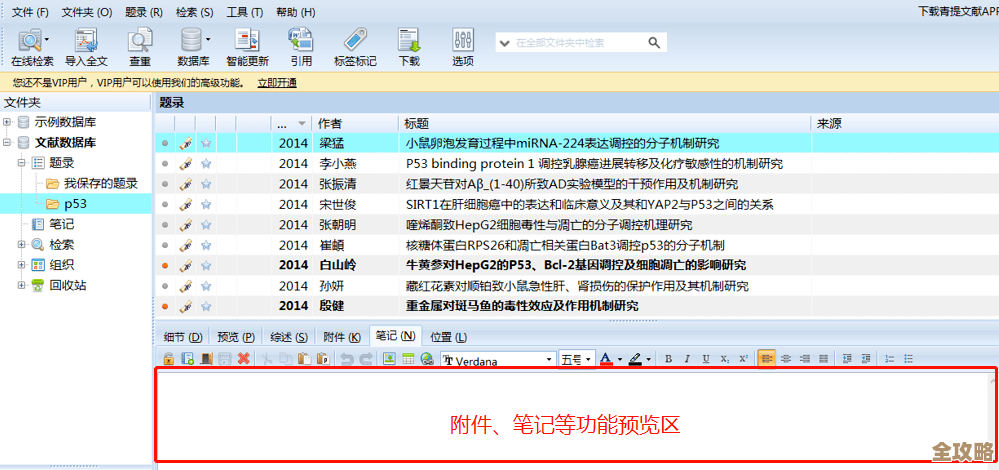The image size is (999, 470).
Task: Click the font color A button
Action: [x=606, y=359]
